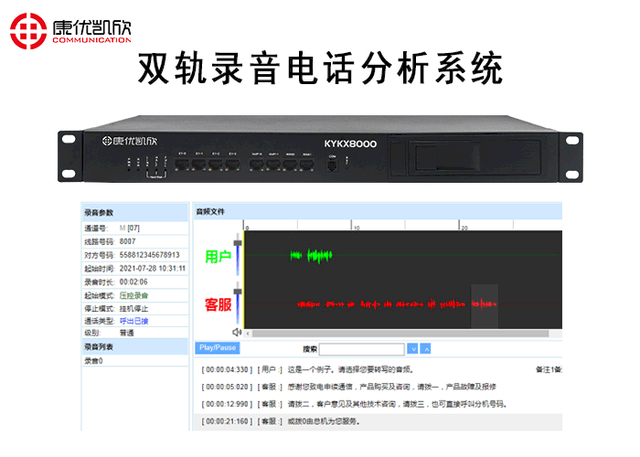
Task: Click the recording duration 00:02:06
Action: pos(133,282)
